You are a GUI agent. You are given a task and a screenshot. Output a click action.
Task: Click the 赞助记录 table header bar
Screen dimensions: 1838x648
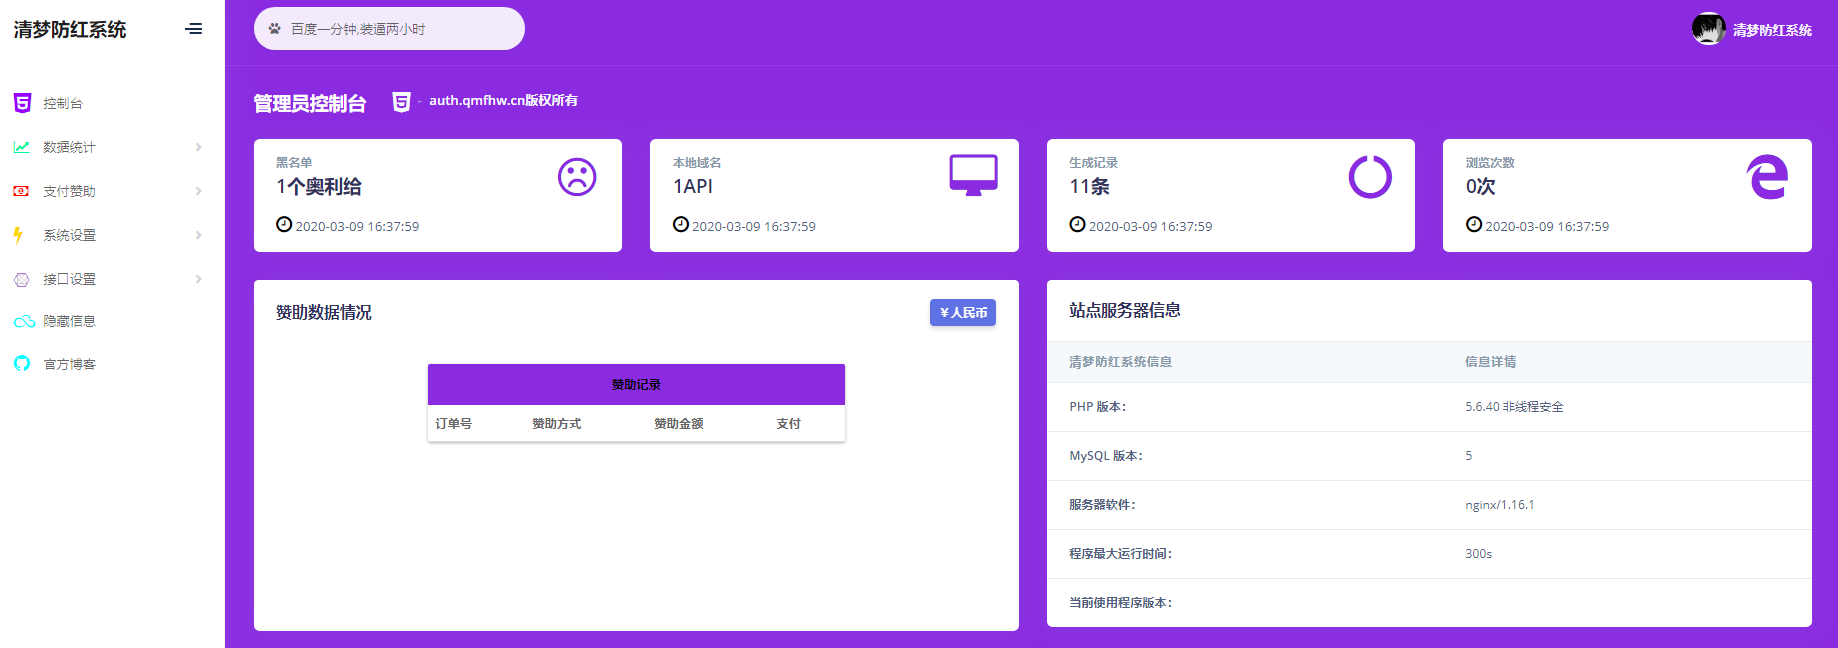coord(636,384)
